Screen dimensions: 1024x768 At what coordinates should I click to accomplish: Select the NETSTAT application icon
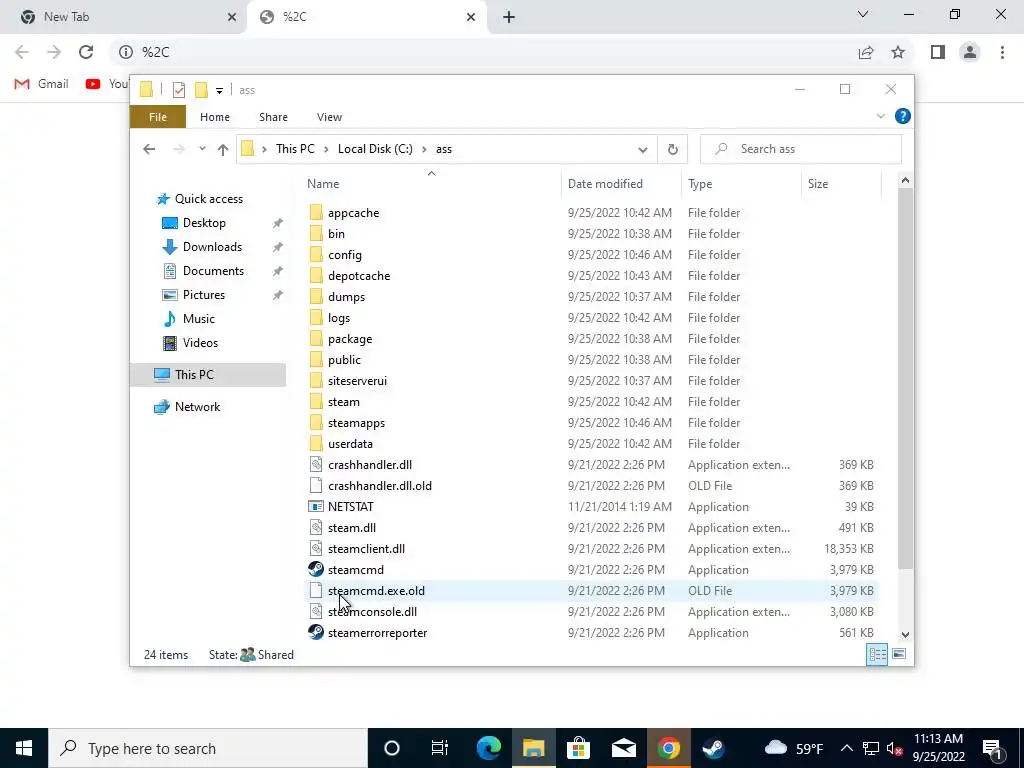(x=316, y=507)
